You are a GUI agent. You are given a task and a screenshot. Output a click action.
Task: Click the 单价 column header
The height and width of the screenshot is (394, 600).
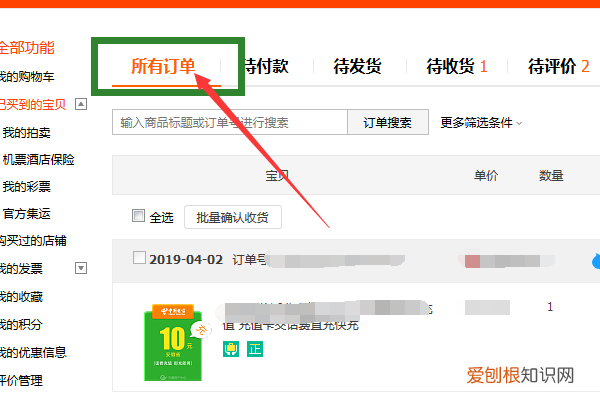[486, 176]
